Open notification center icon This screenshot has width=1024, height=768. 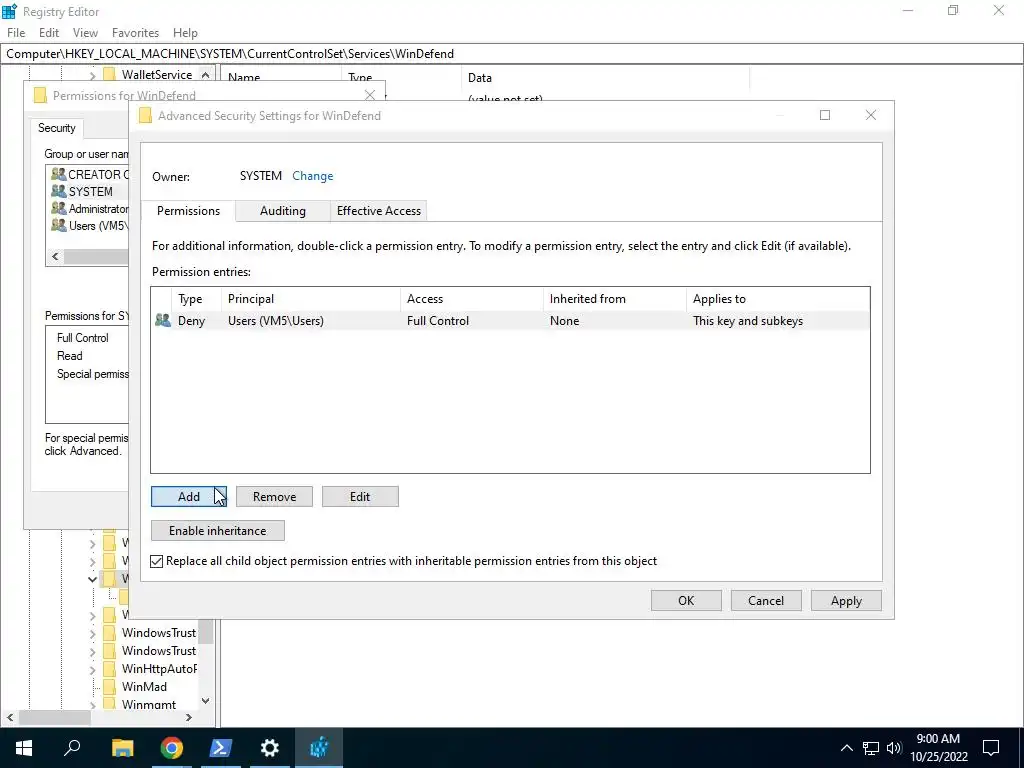click(x=991, y=748)
